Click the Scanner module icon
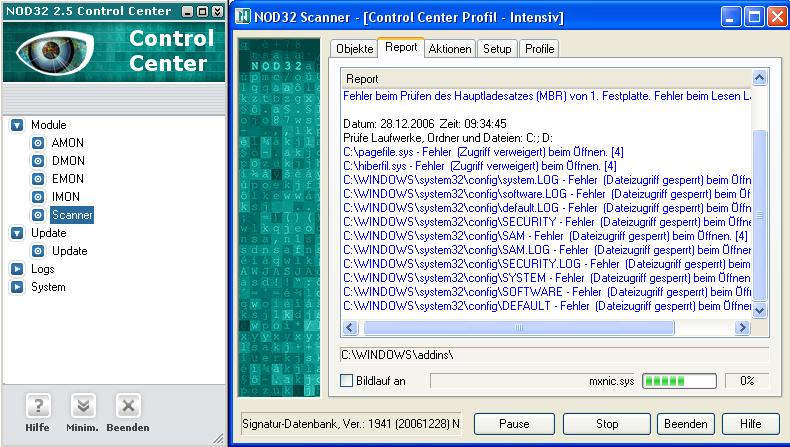This screenshot has height=447, width=790. coord(38,215)
